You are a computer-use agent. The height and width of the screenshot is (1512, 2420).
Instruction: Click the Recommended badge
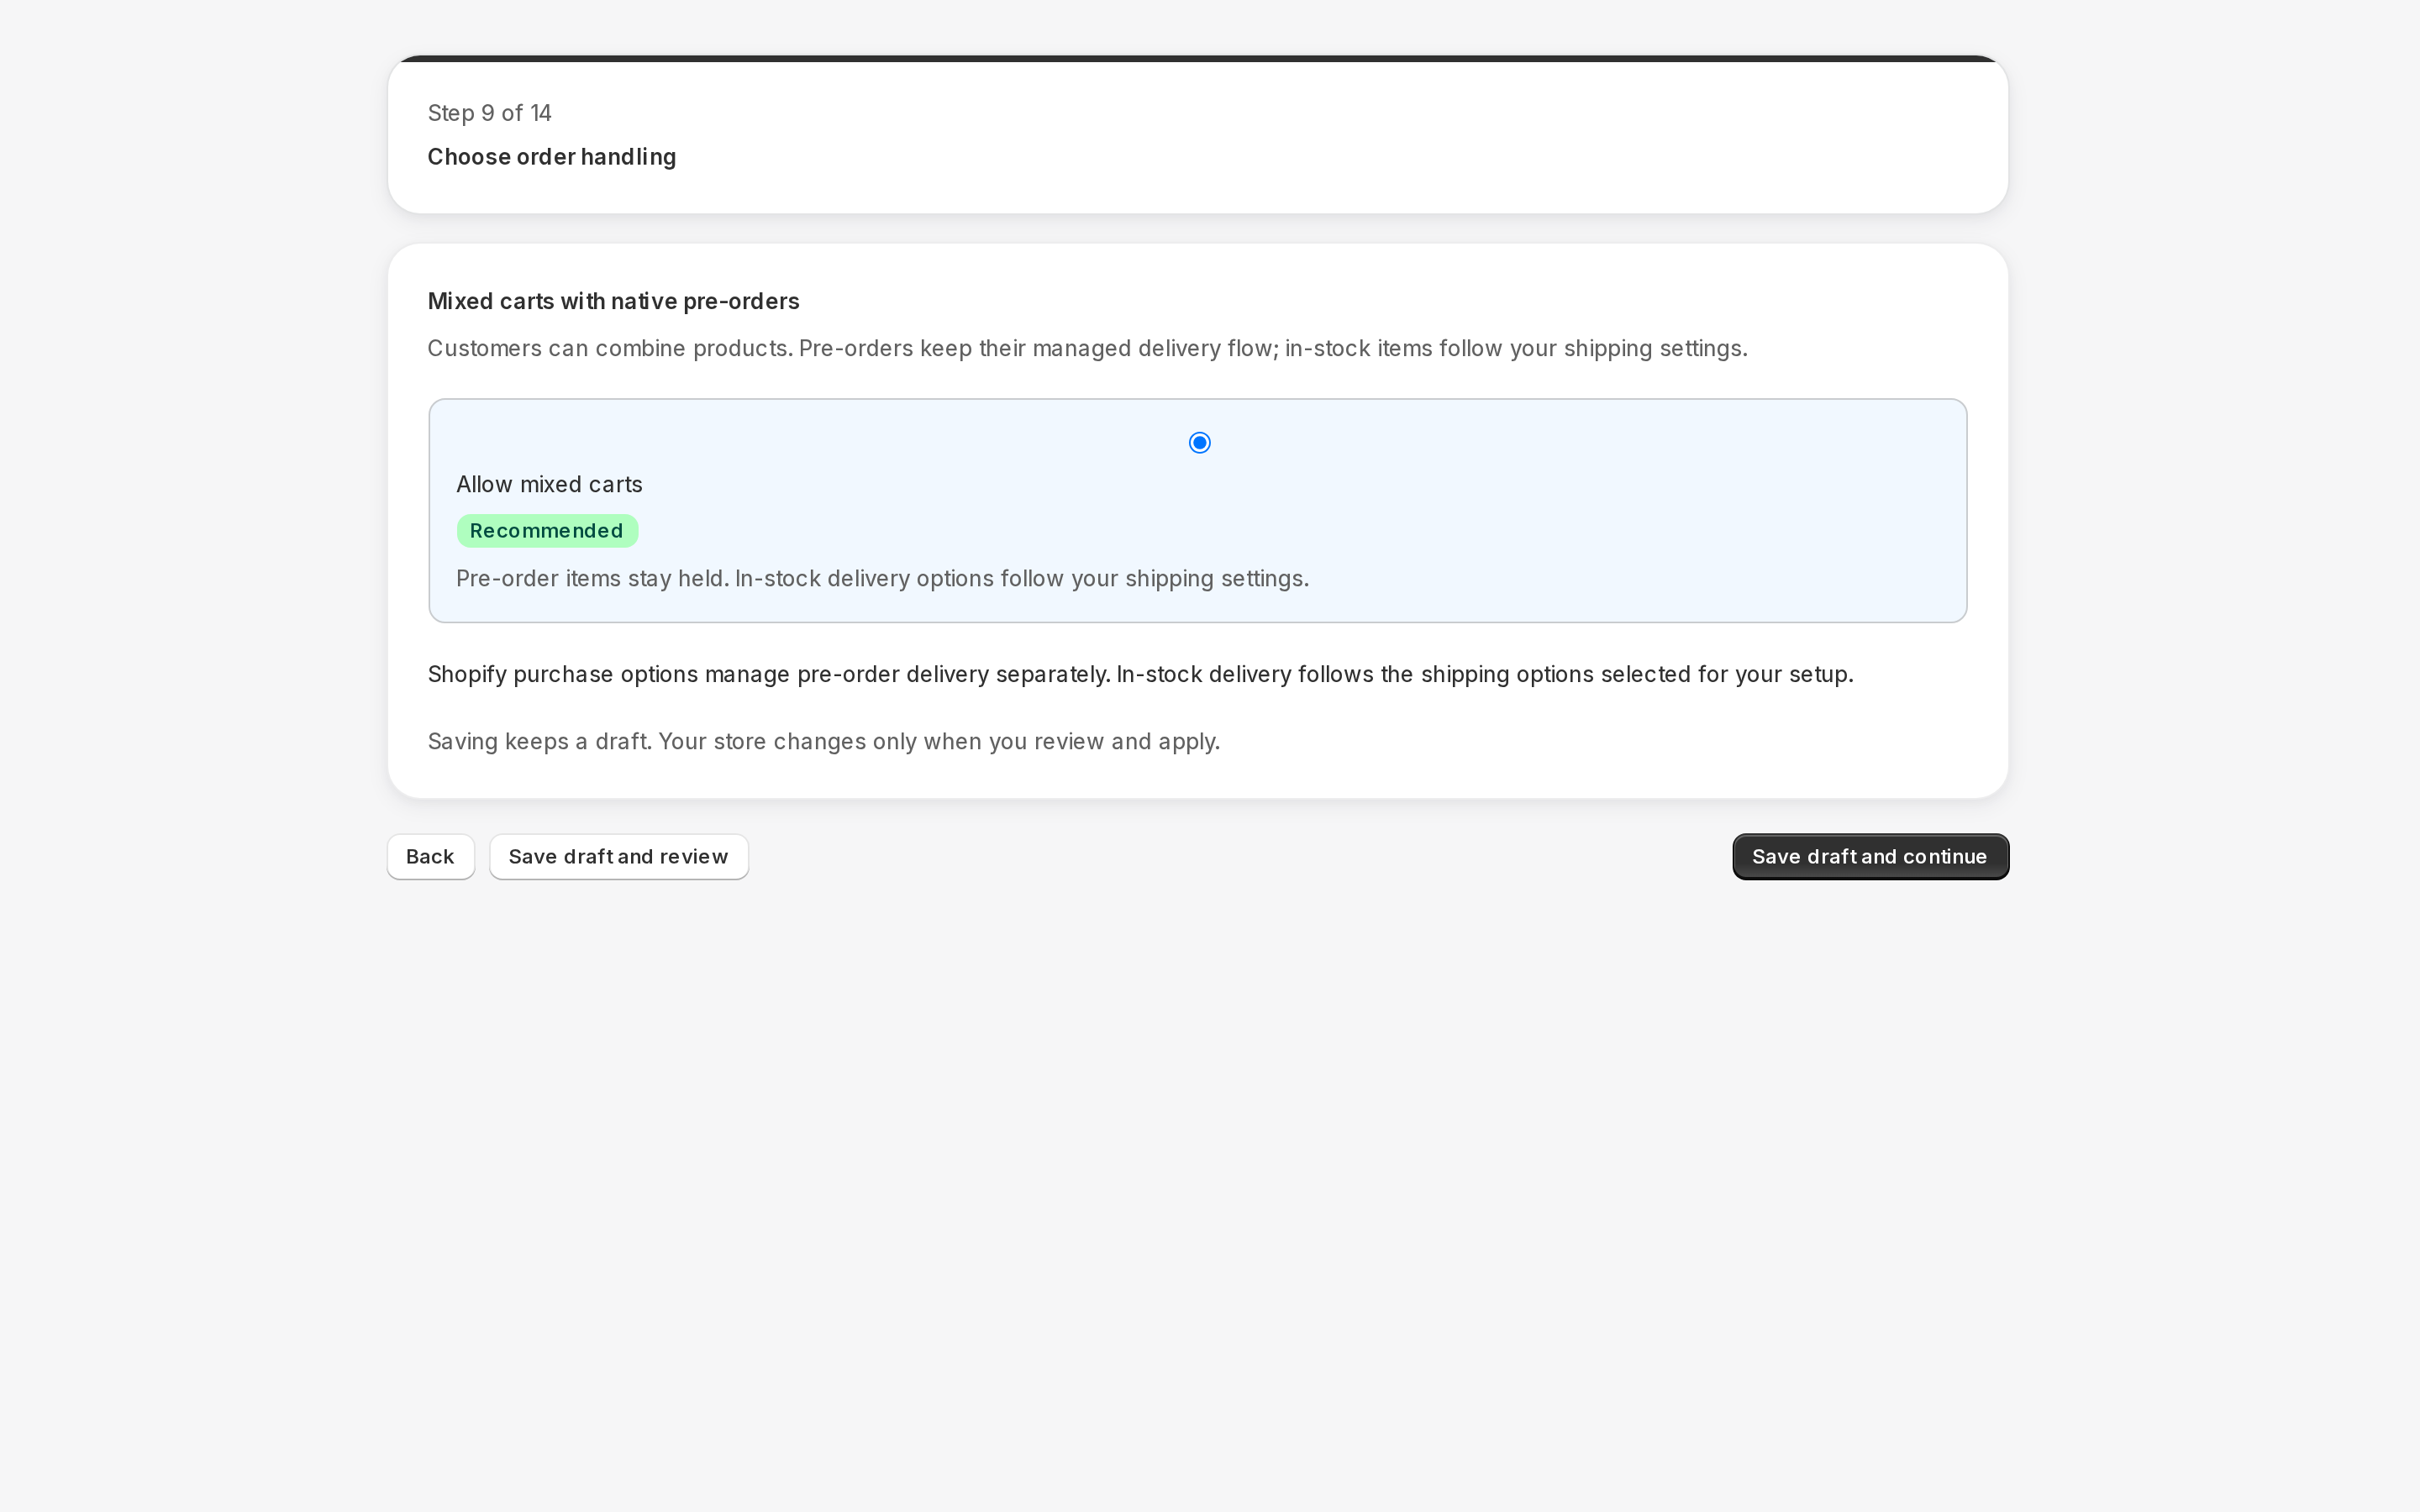[x=547, y=531]
